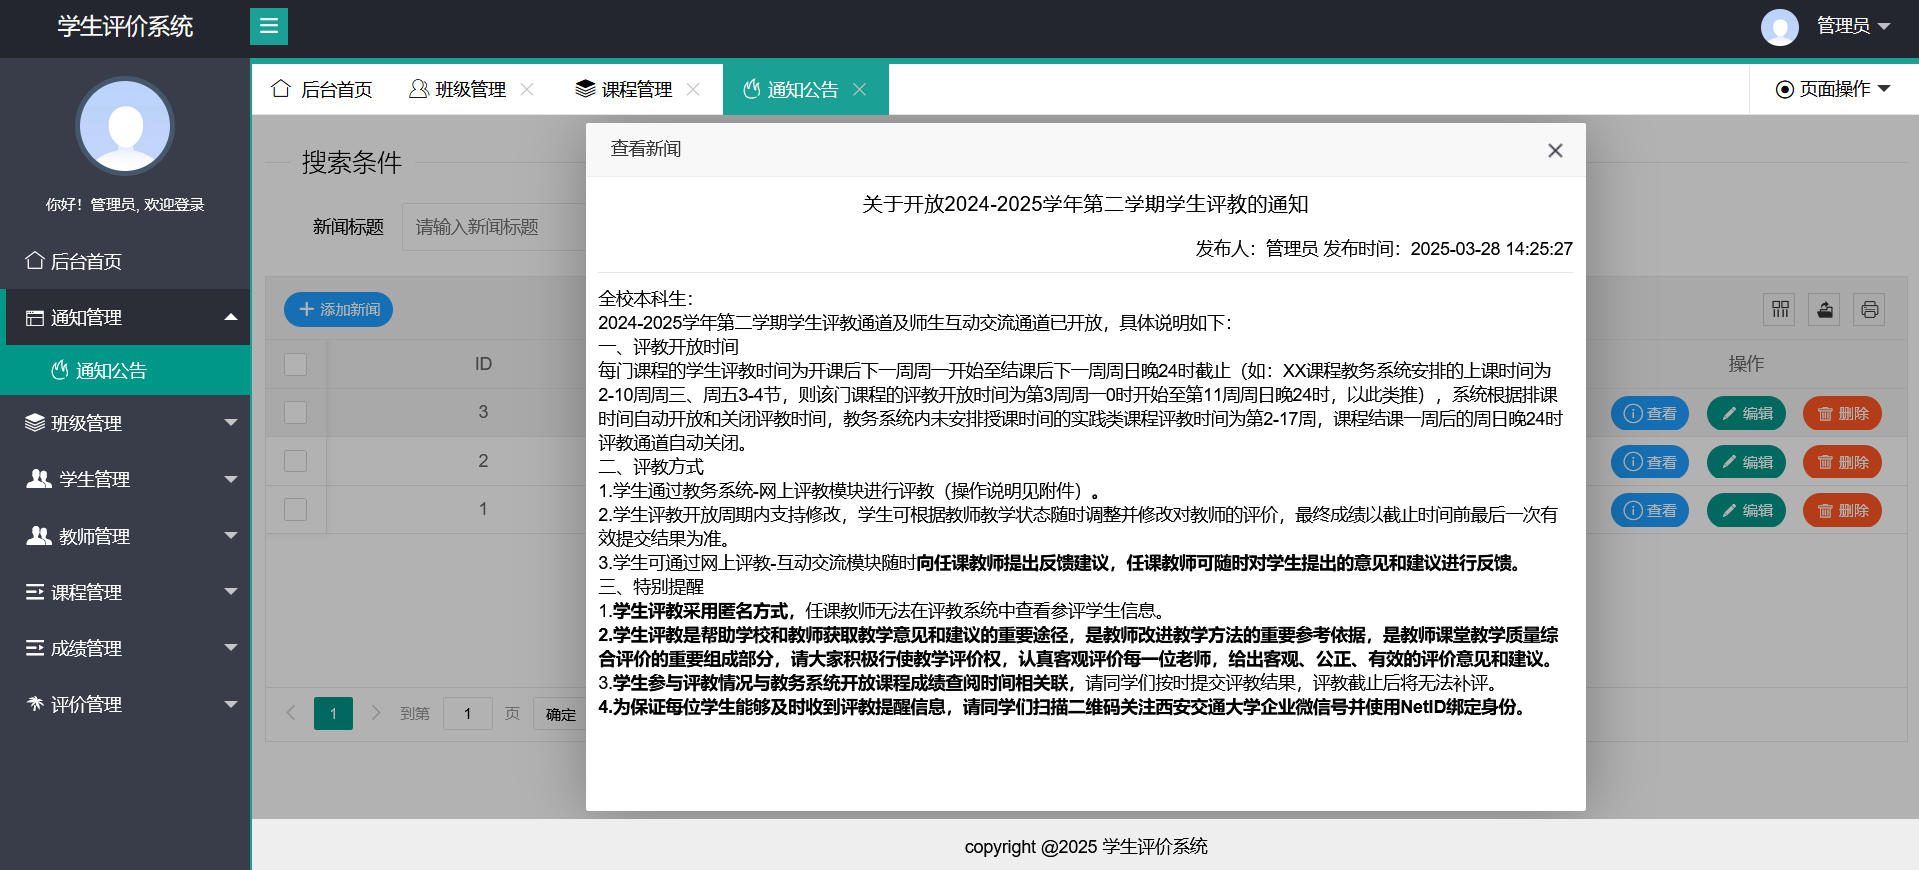Click the 添加新闻 button
Viewport: 1919px width, 870px height.
coord(338,310)
